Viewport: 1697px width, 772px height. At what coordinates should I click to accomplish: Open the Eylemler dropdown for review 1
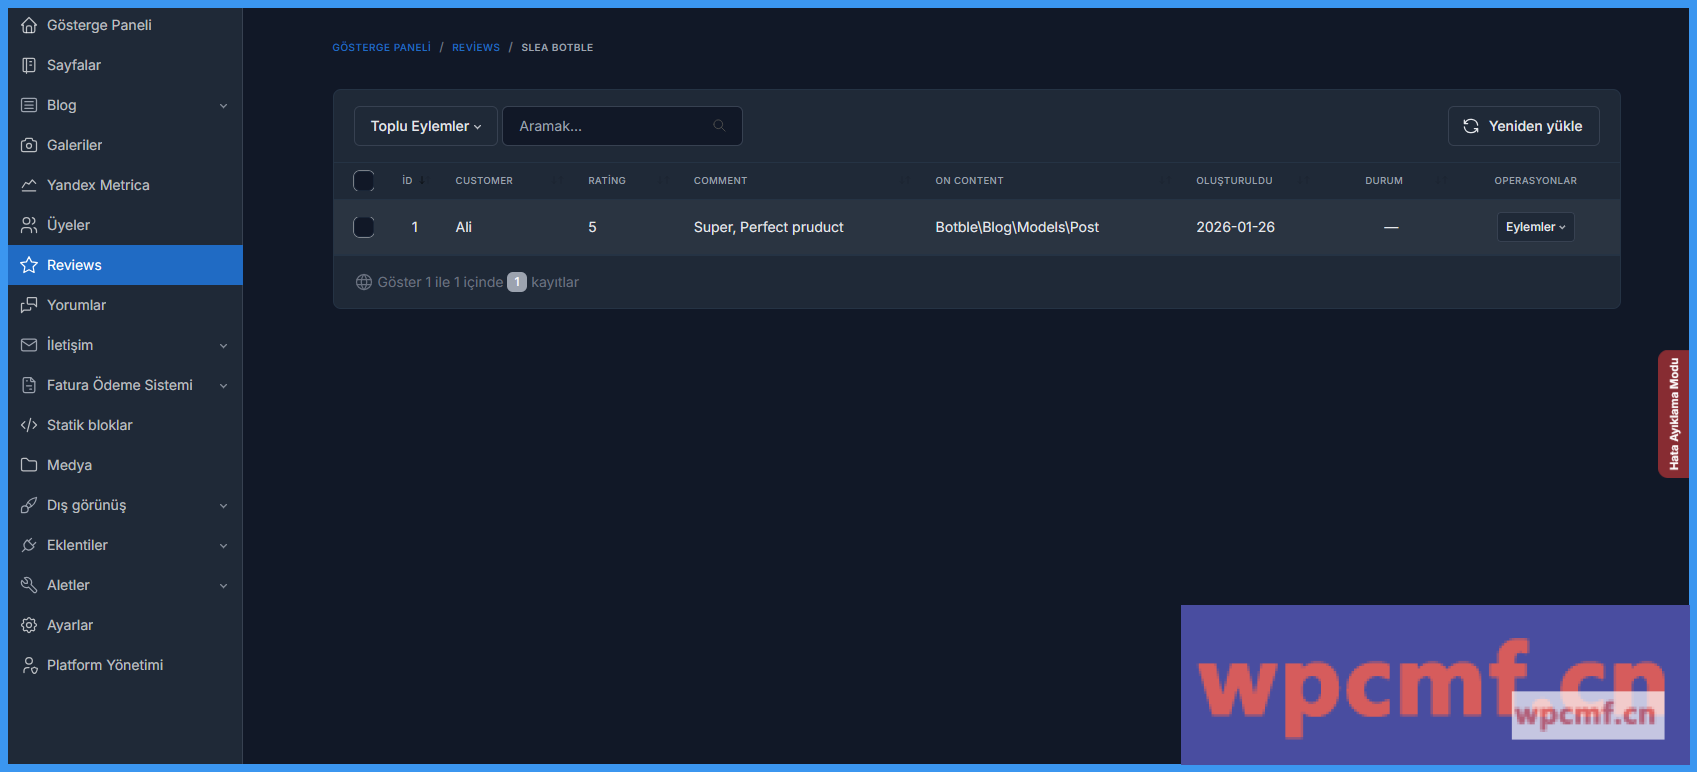[x=1535, y=227]
